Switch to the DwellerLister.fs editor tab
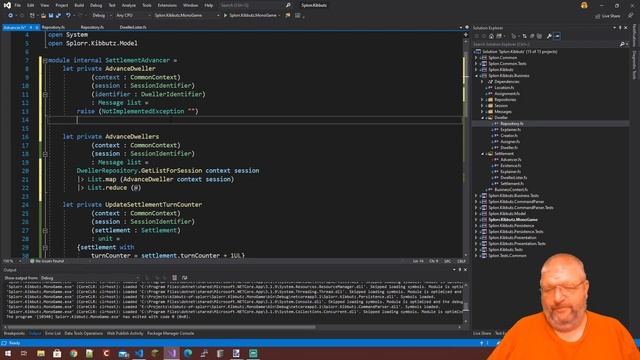Screen dimensions: 640x360 133,27
